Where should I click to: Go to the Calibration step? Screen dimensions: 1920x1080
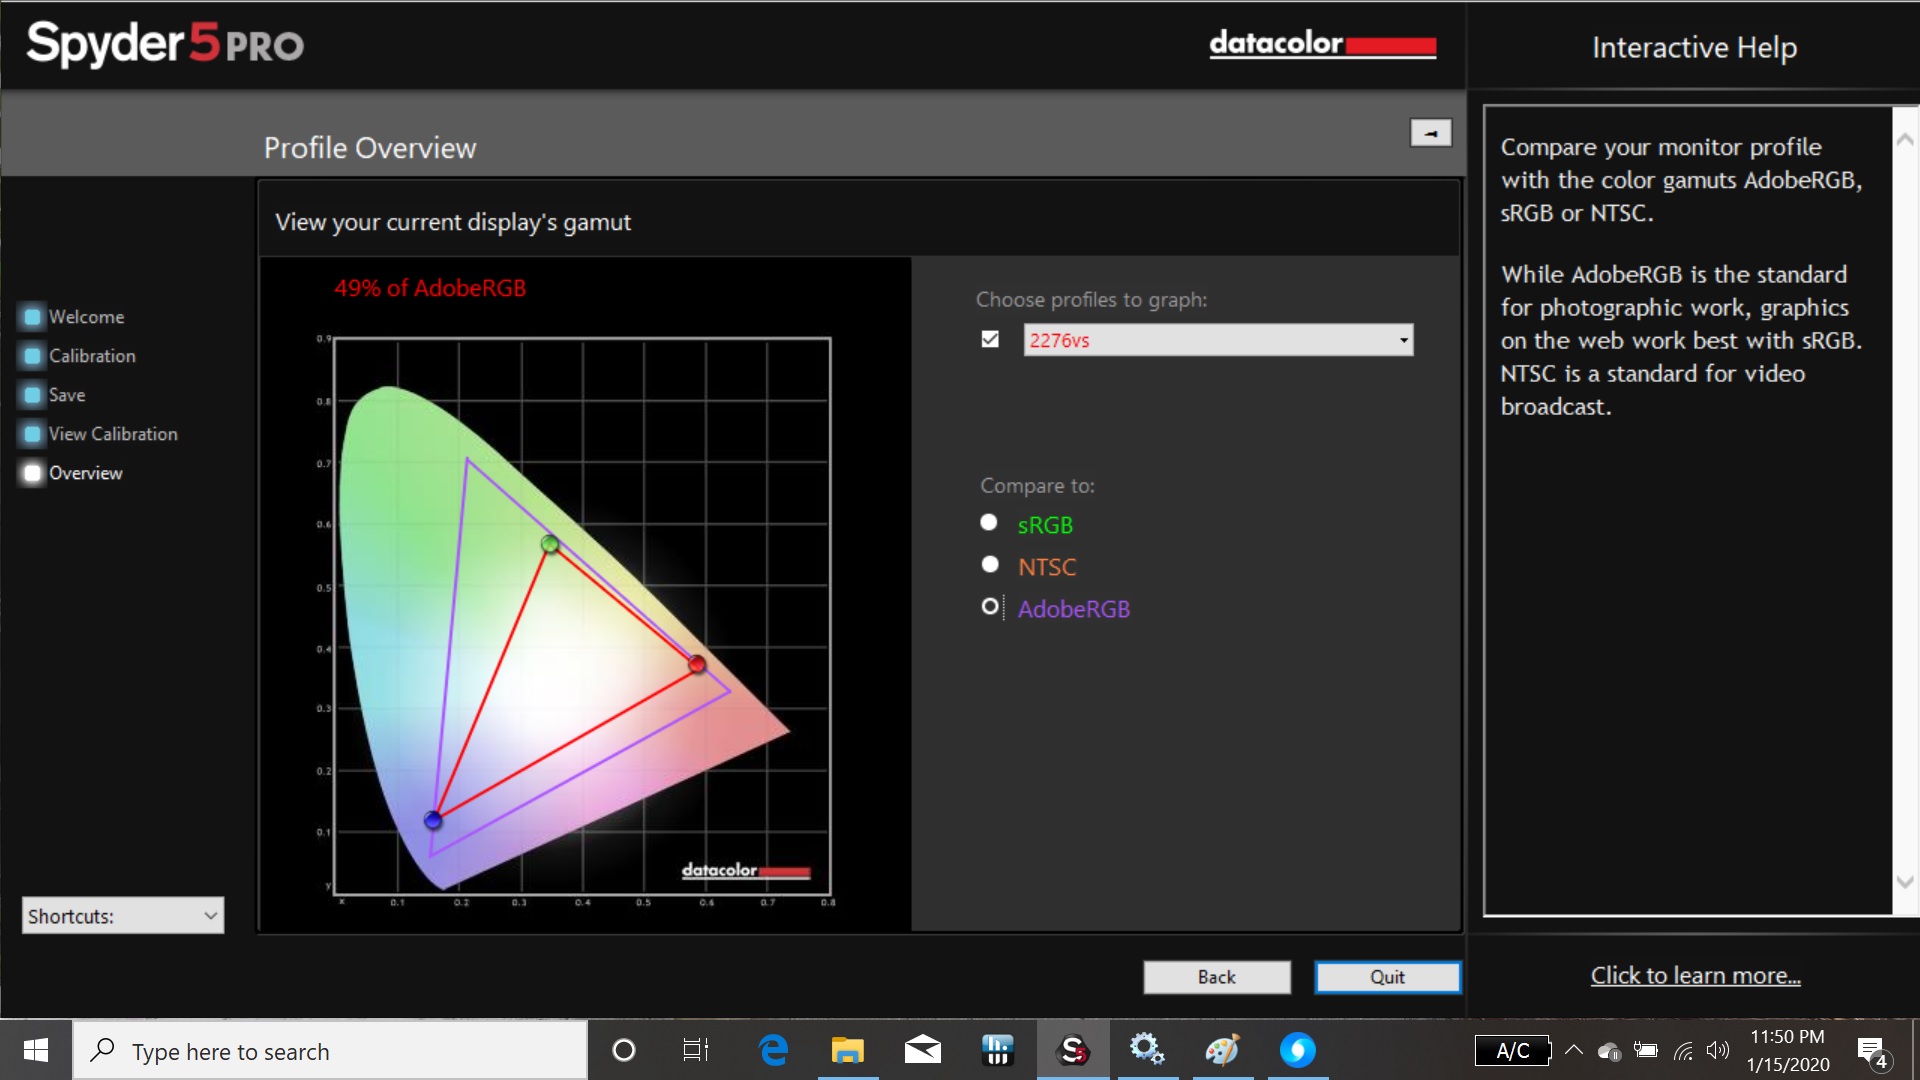pyautogui.click(x=92, y=356)
